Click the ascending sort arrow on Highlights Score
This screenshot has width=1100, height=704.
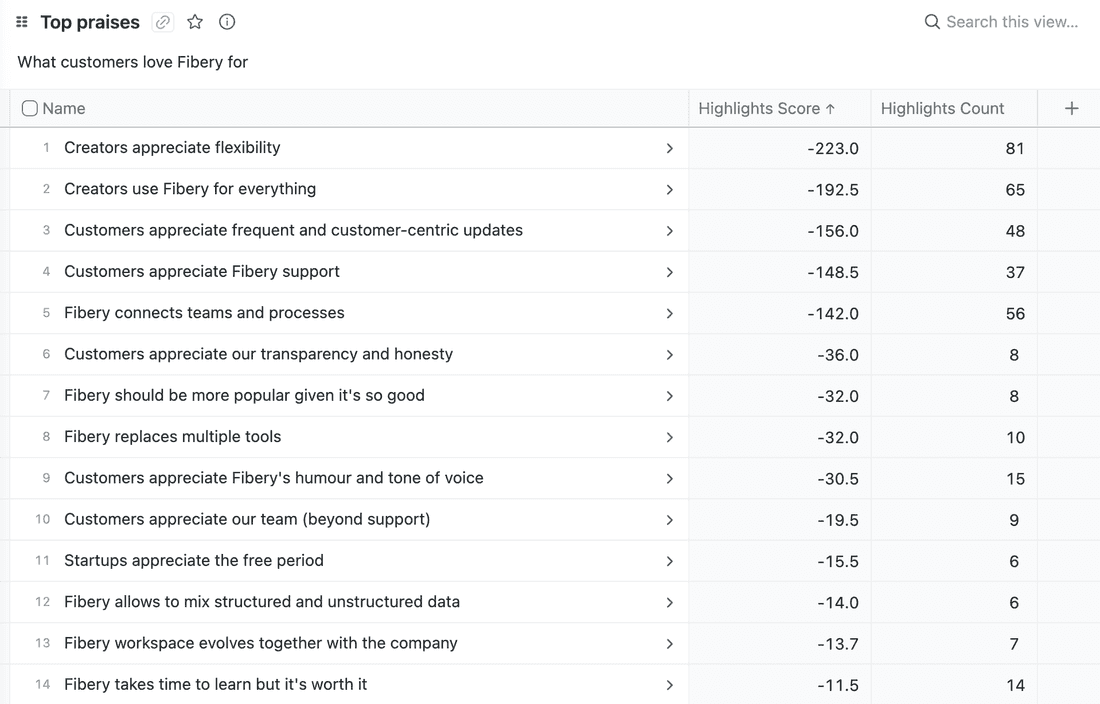[830, 109]
